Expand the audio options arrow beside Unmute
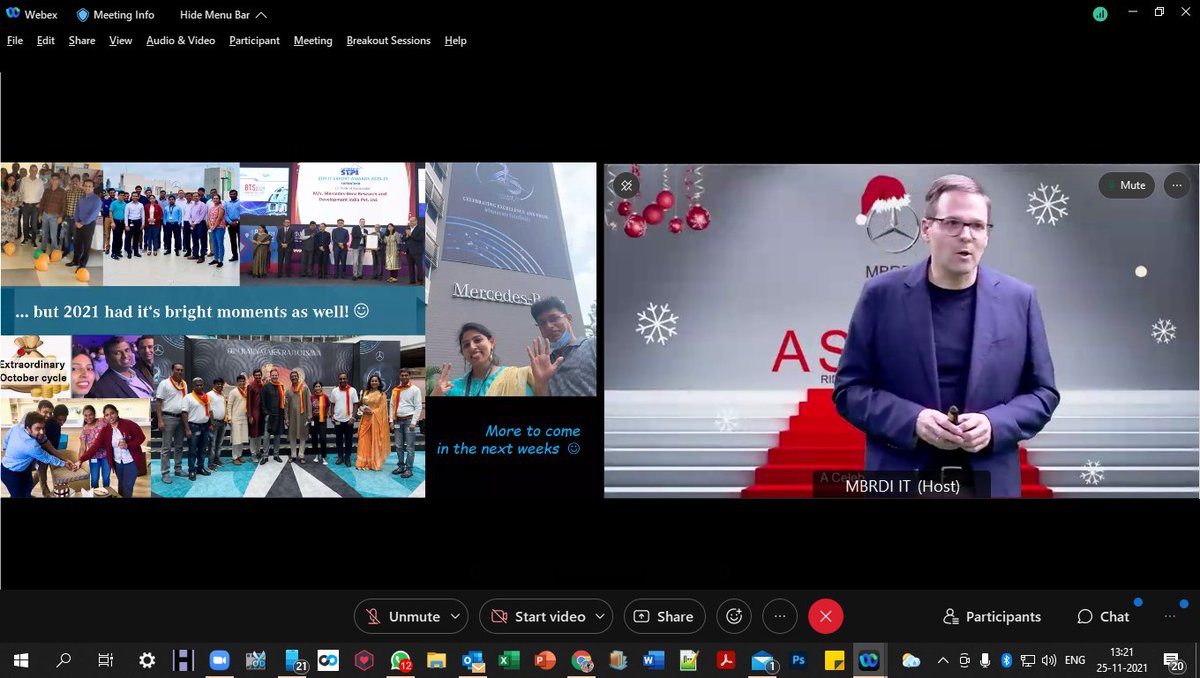Image resolution: width=1200 pixels, height=678 pixels. coord(456,616)
